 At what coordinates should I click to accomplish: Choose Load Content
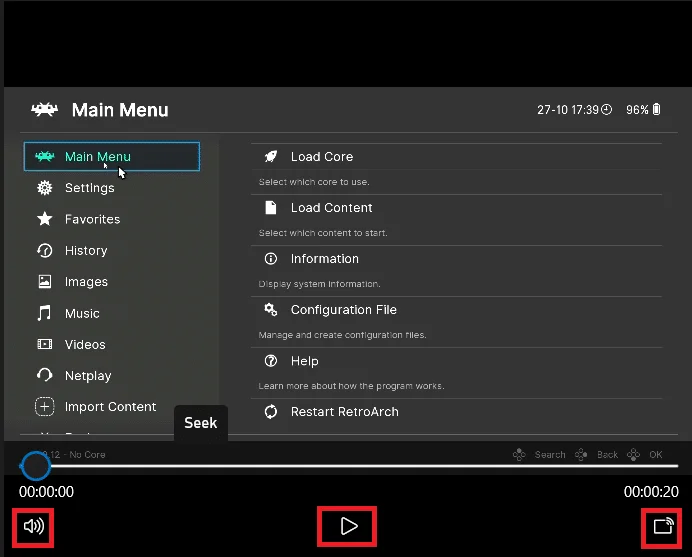(x=457, y=207)
